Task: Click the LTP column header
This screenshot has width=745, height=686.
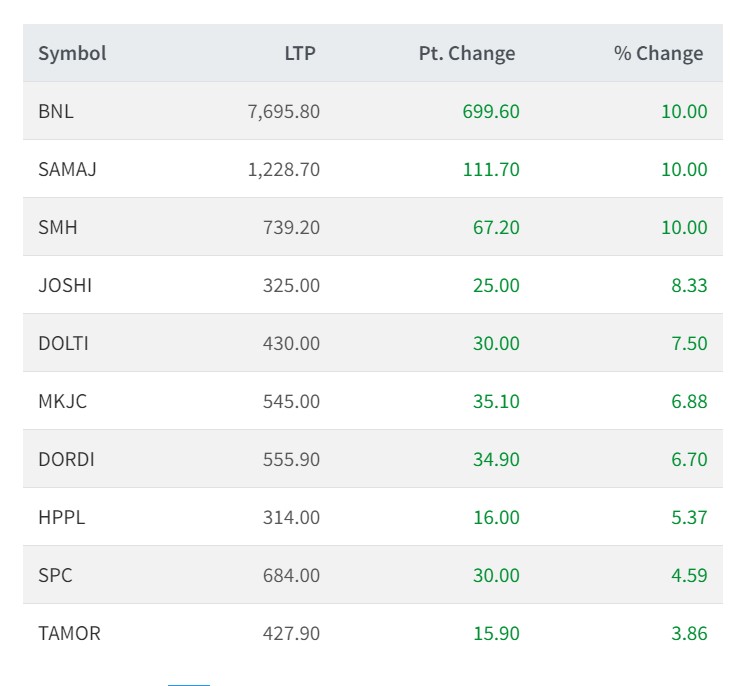Action: tap(300, 53)
